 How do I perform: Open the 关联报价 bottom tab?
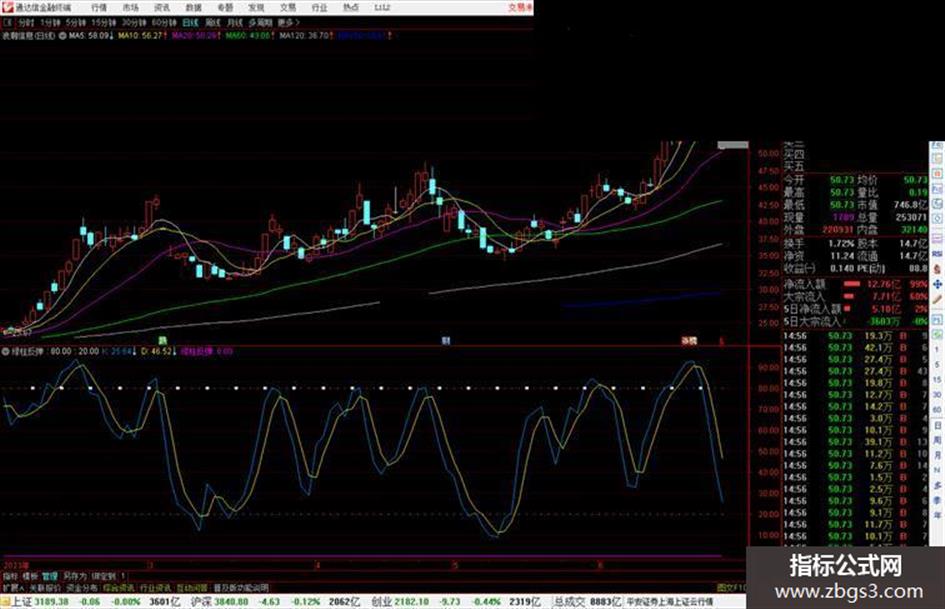click(45, 587)
